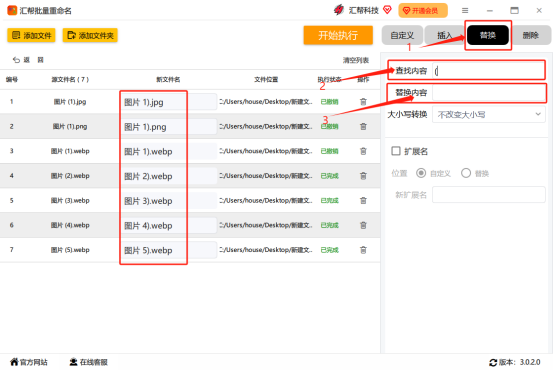Focus the 替换内容 replacement input field
This screenshot has width=554, height=370.
pyautogui.click(x=489, y=93)
